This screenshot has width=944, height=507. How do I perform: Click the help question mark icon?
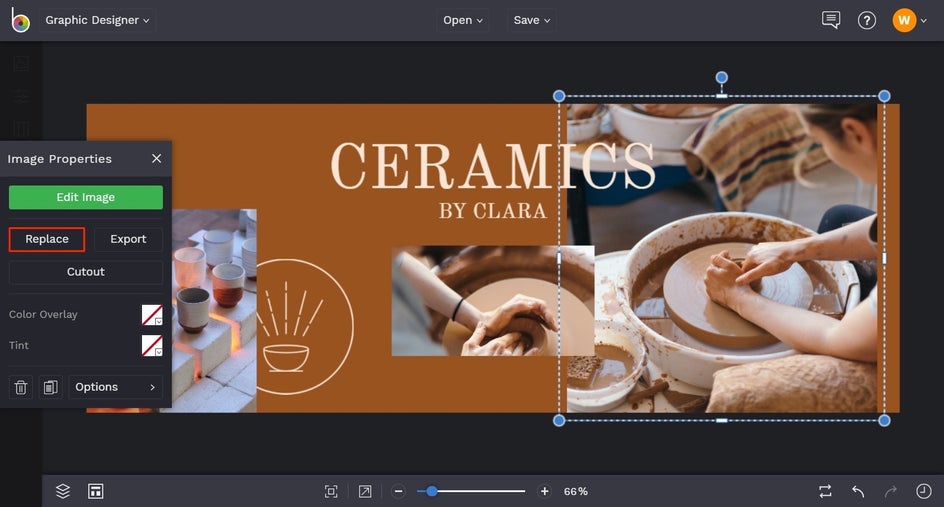click(866, 20)
